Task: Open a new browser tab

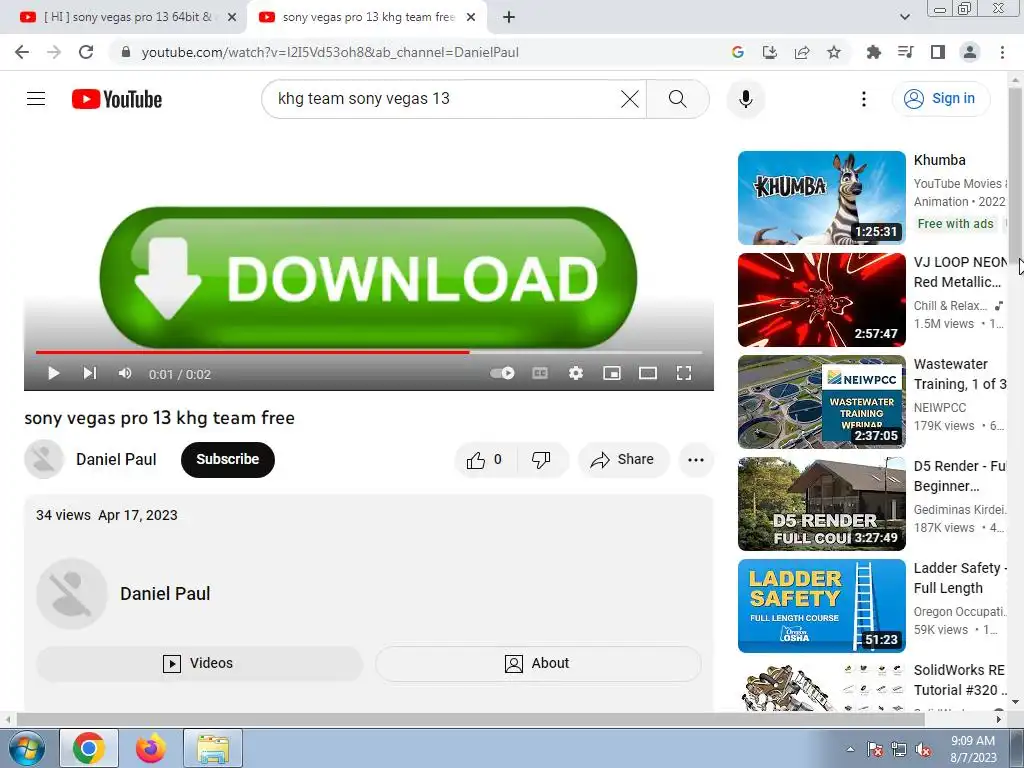Action: pyautogui.click(x=509, y=18)
